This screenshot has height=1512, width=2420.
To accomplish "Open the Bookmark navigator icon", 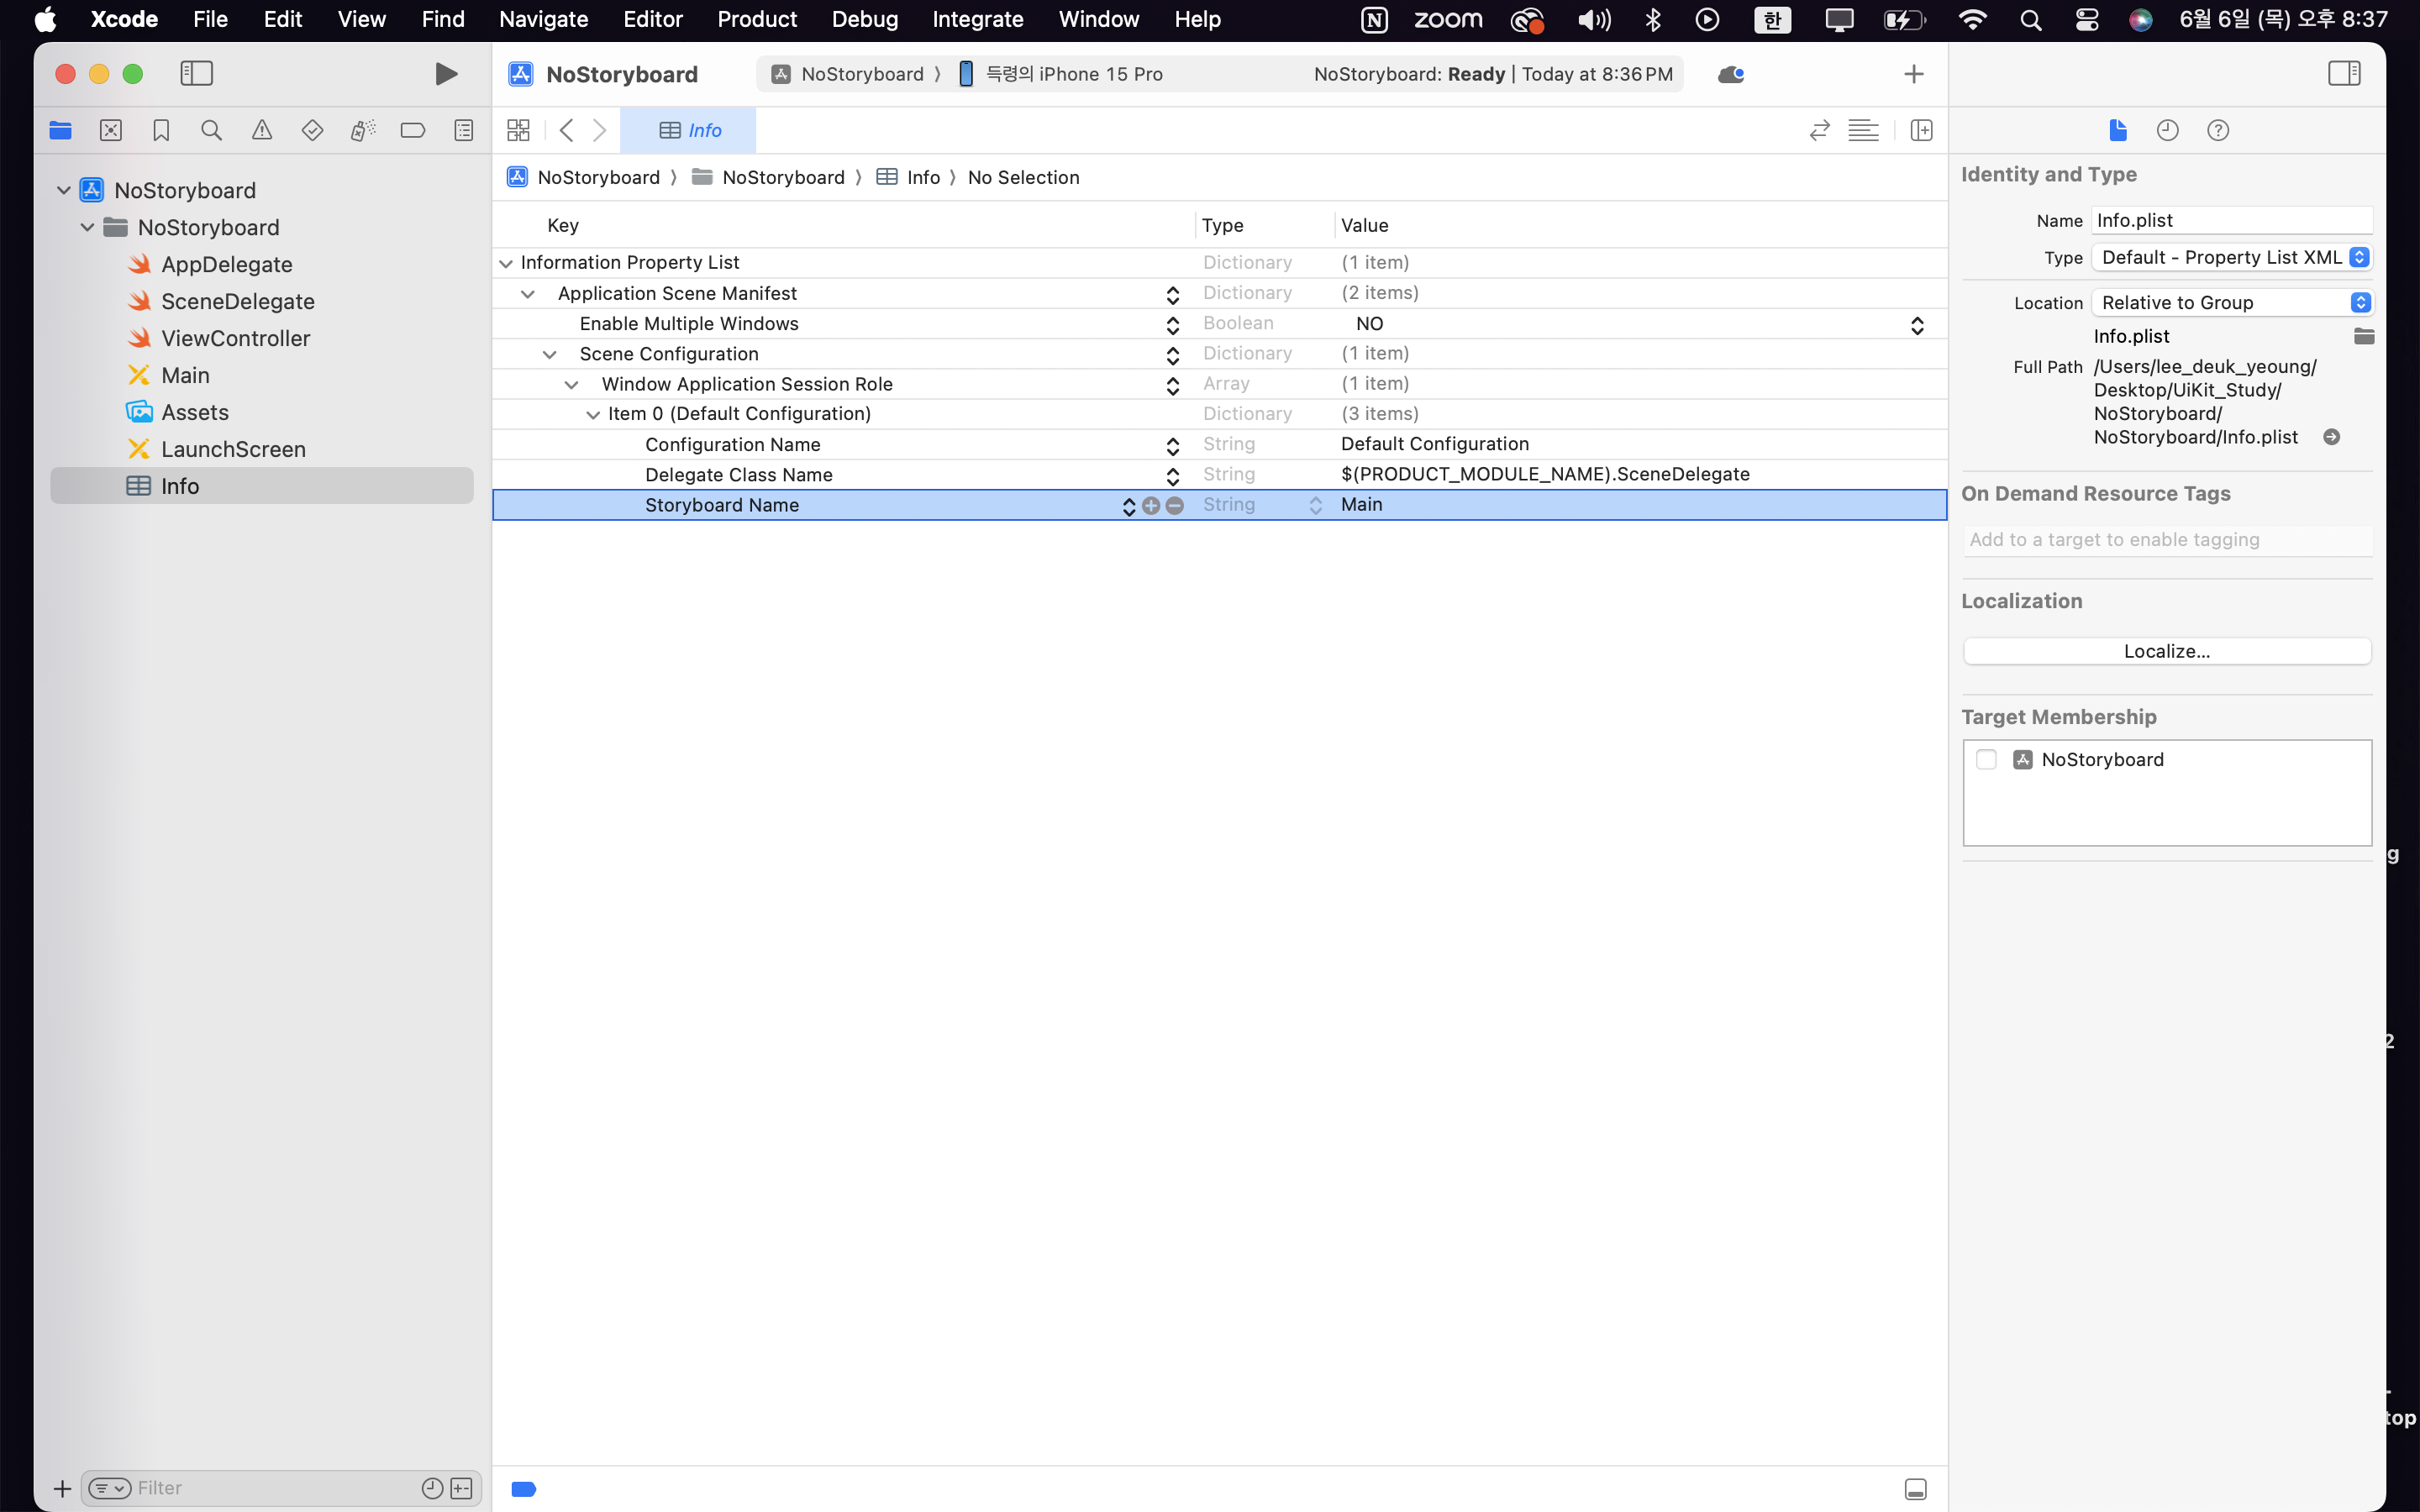I will 161,130.
